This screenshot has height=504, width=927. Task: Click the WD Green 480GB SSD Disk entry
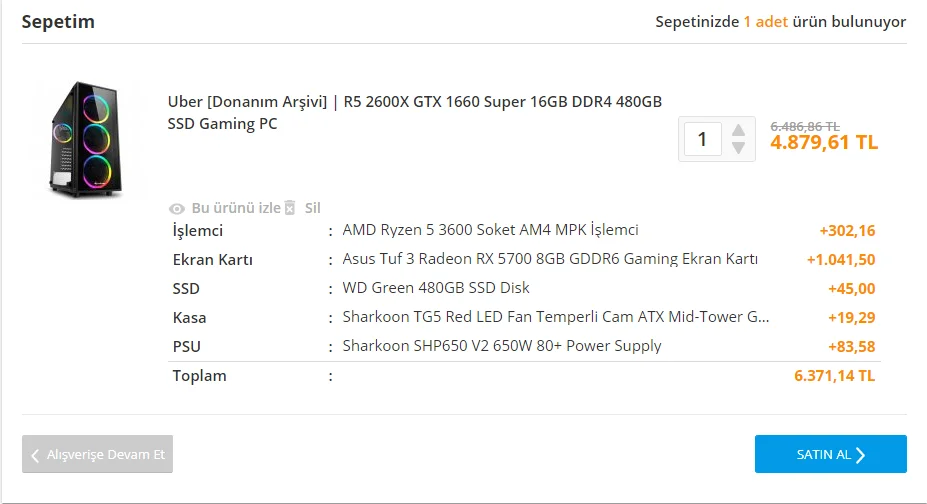coord(436,288)
